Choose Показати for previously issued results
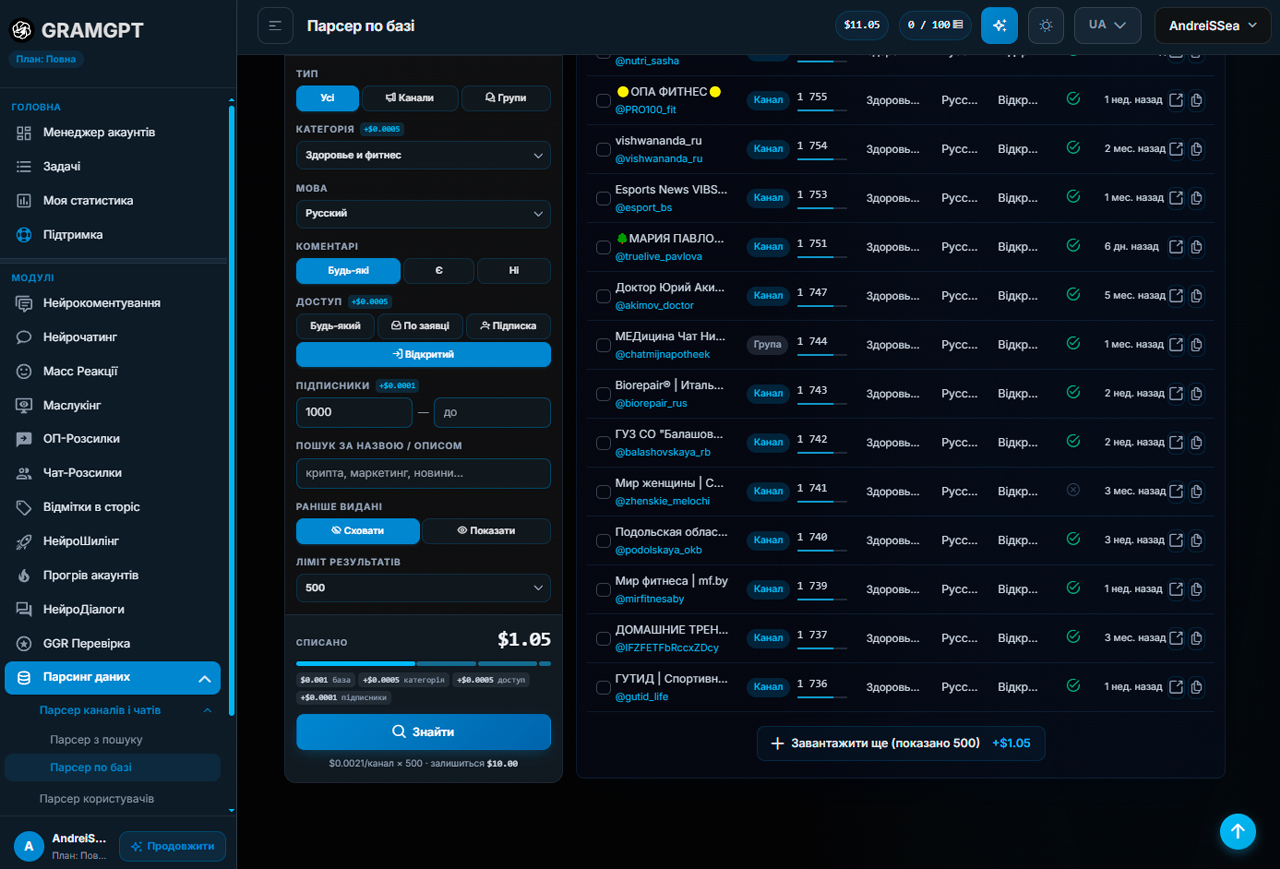Screen dimensions: 1280x869 [486, 531]
